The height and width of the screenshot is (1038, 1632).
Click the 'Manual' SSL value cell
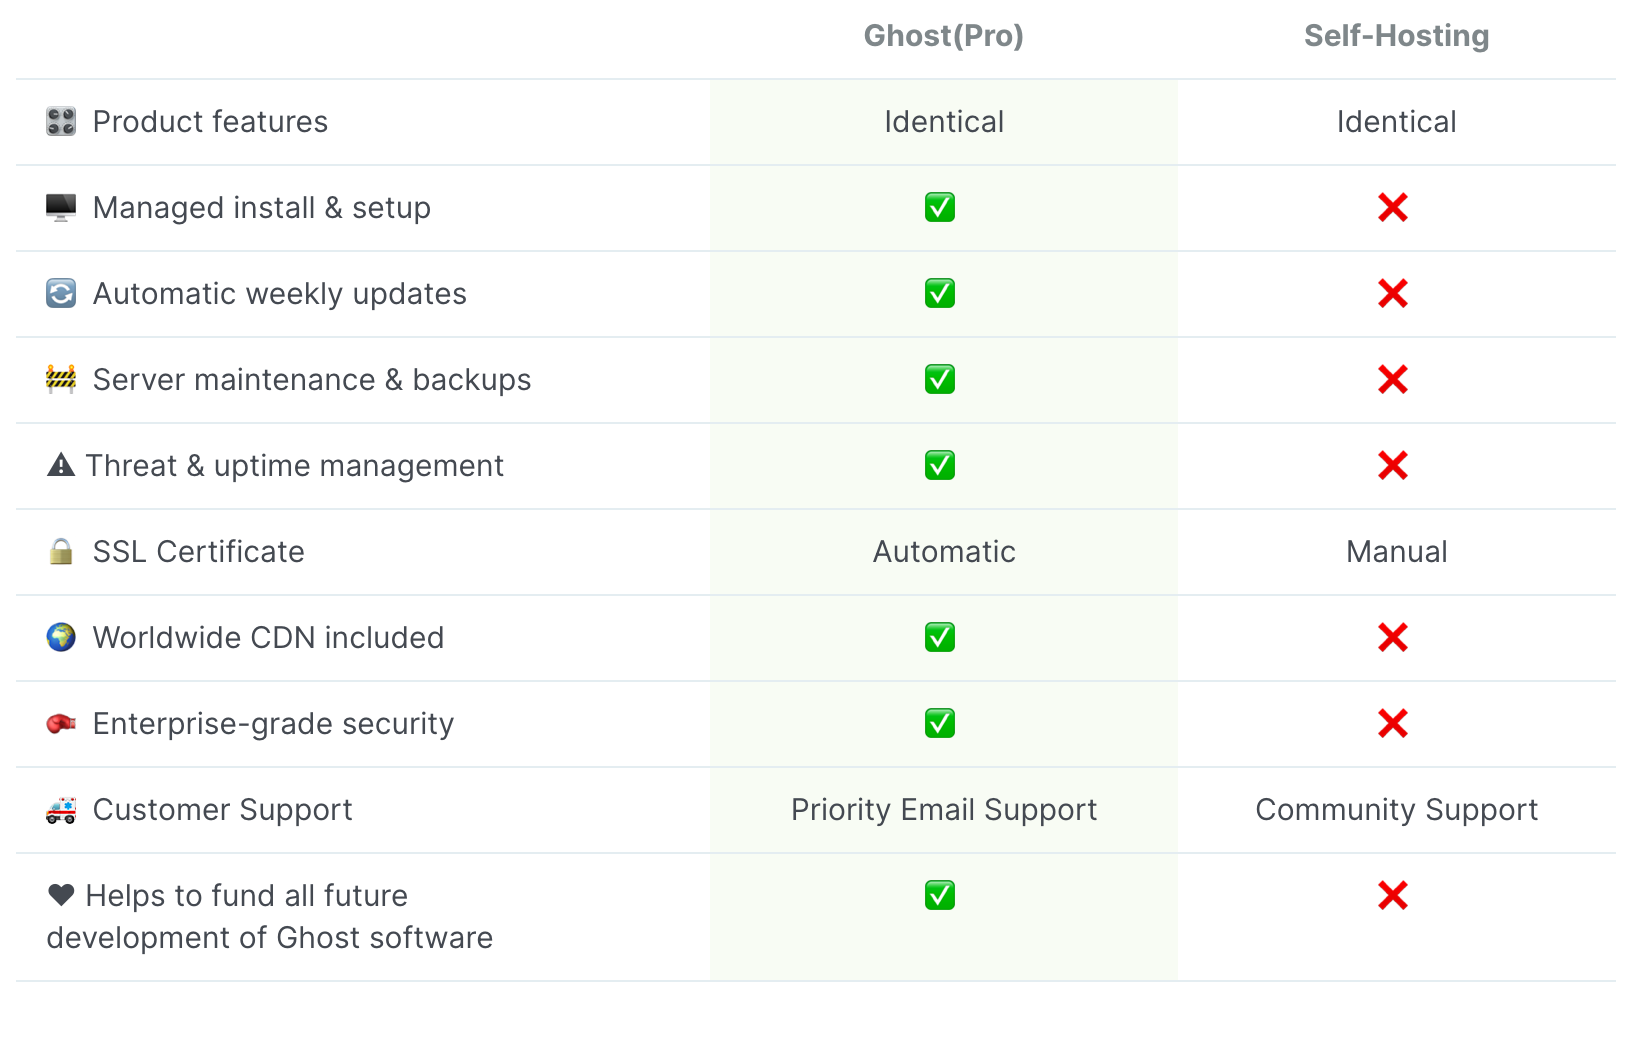click(1397, 552)
